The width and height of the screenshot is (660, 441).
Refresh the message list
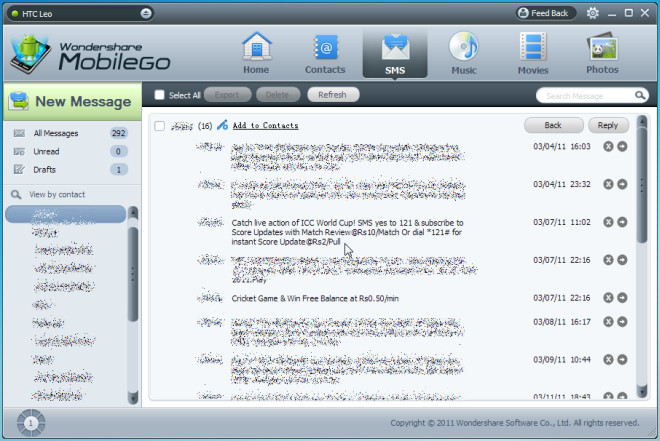333,95
